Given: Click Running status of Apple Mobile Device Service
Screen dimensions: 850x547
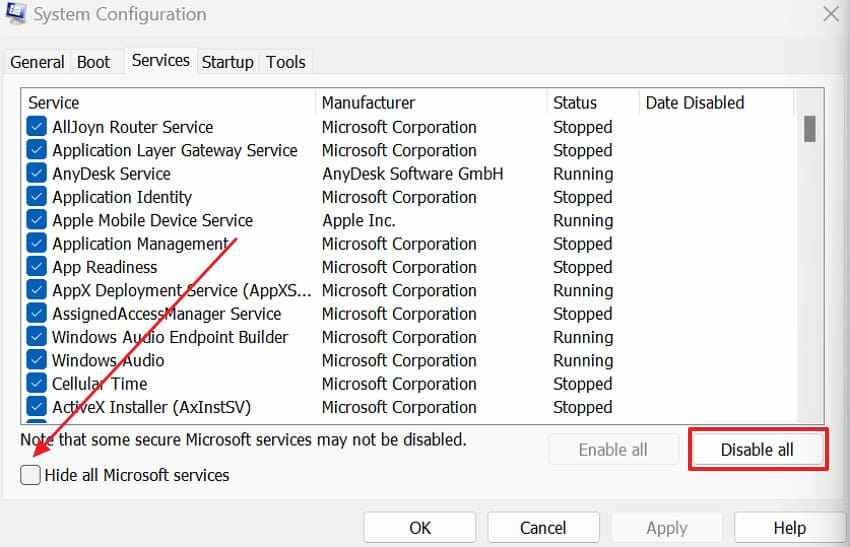Looking at the screenshot, I should pyautogui.click(x=583, y=220).
